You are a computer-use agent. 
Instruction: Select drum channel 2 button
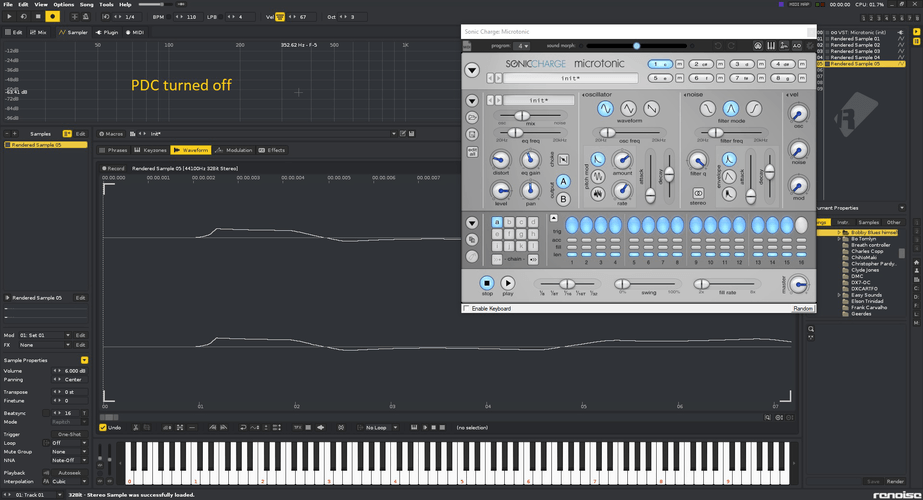[x=700, y=64]
